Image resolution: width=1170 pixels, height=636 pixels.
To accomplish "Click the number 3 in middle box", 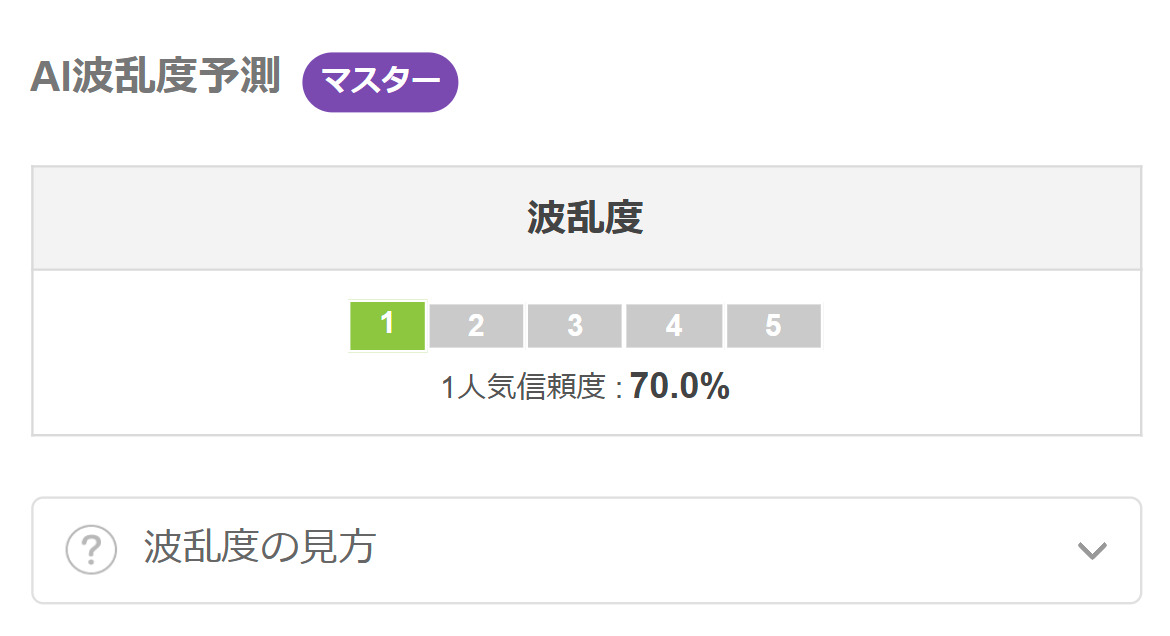I will 575,325.
